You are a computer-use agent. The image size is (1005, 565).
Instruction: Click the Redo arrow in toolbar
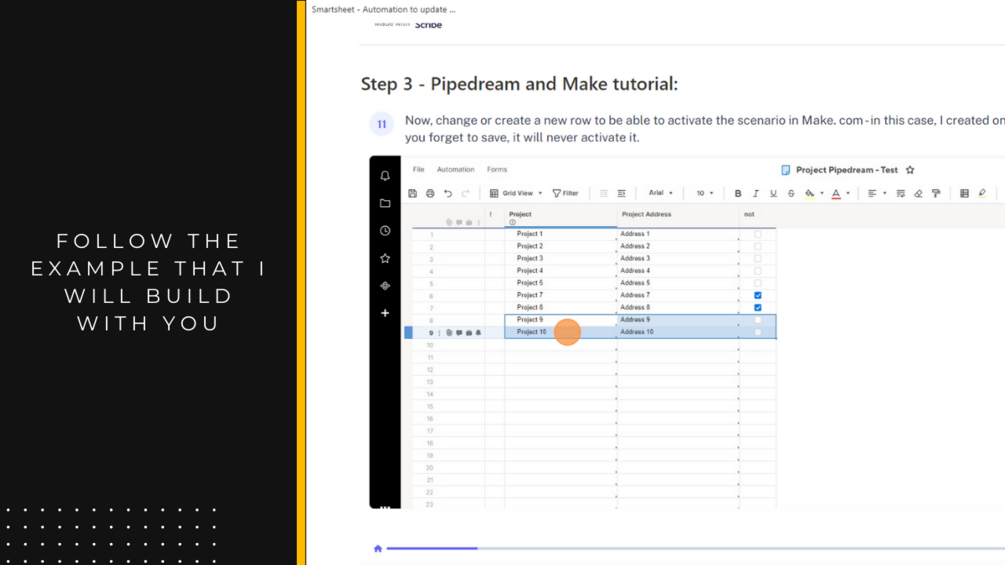(x=465, y=193)
